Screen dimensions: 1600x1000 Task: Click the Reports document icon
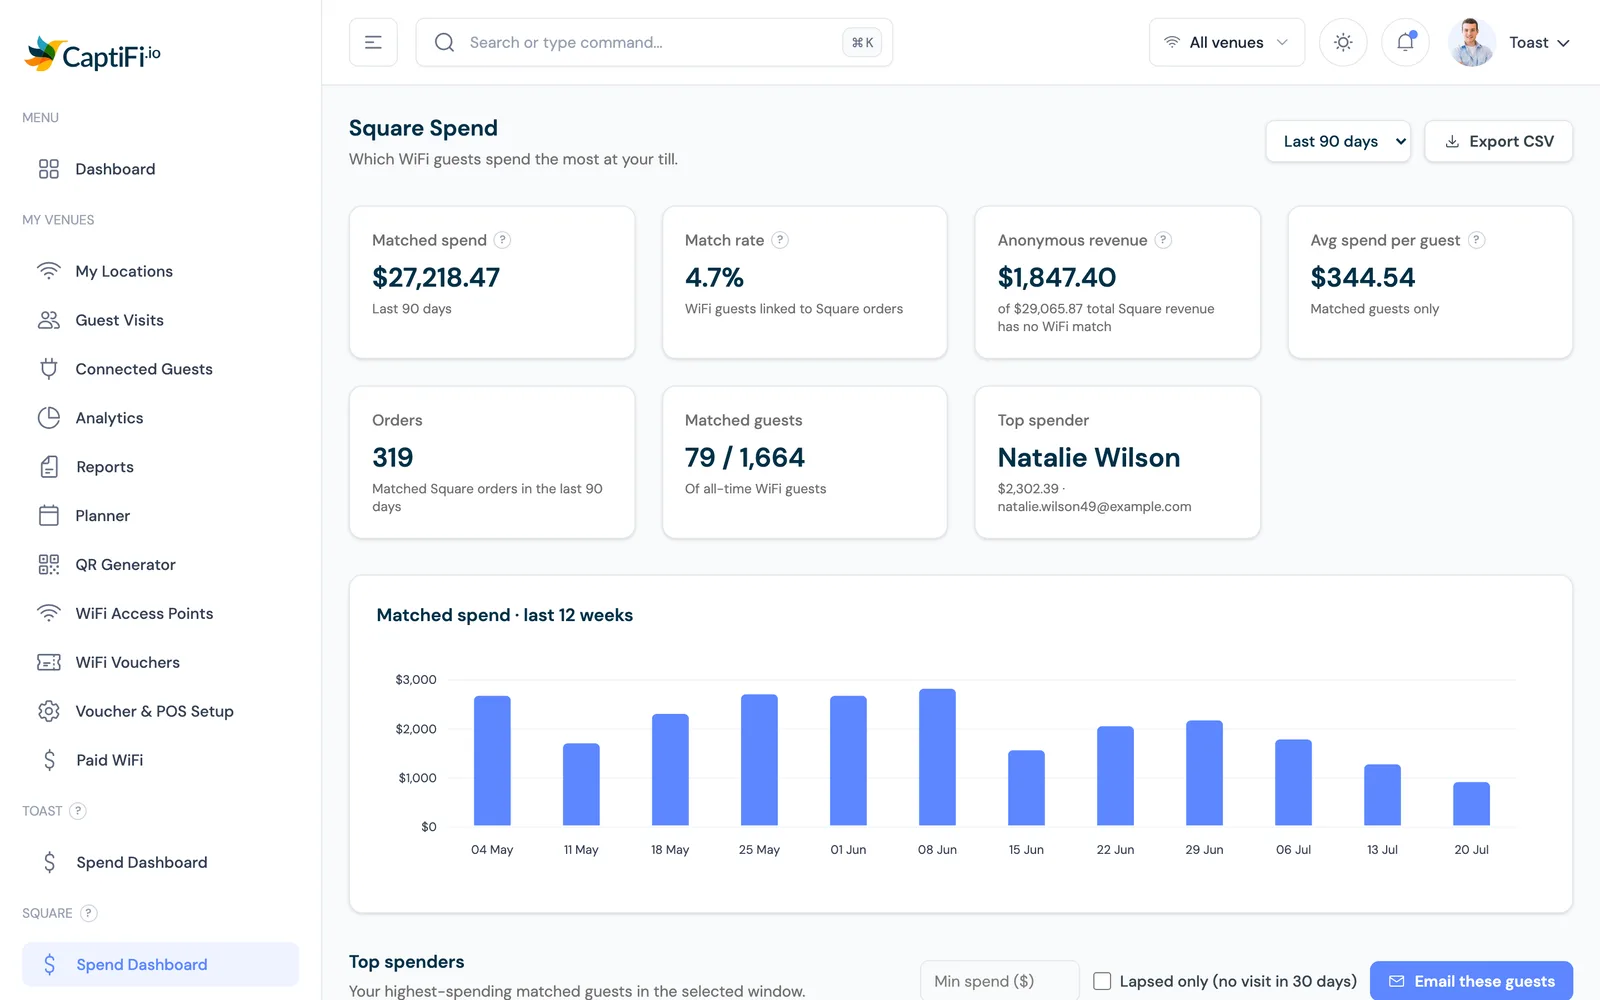49,467
